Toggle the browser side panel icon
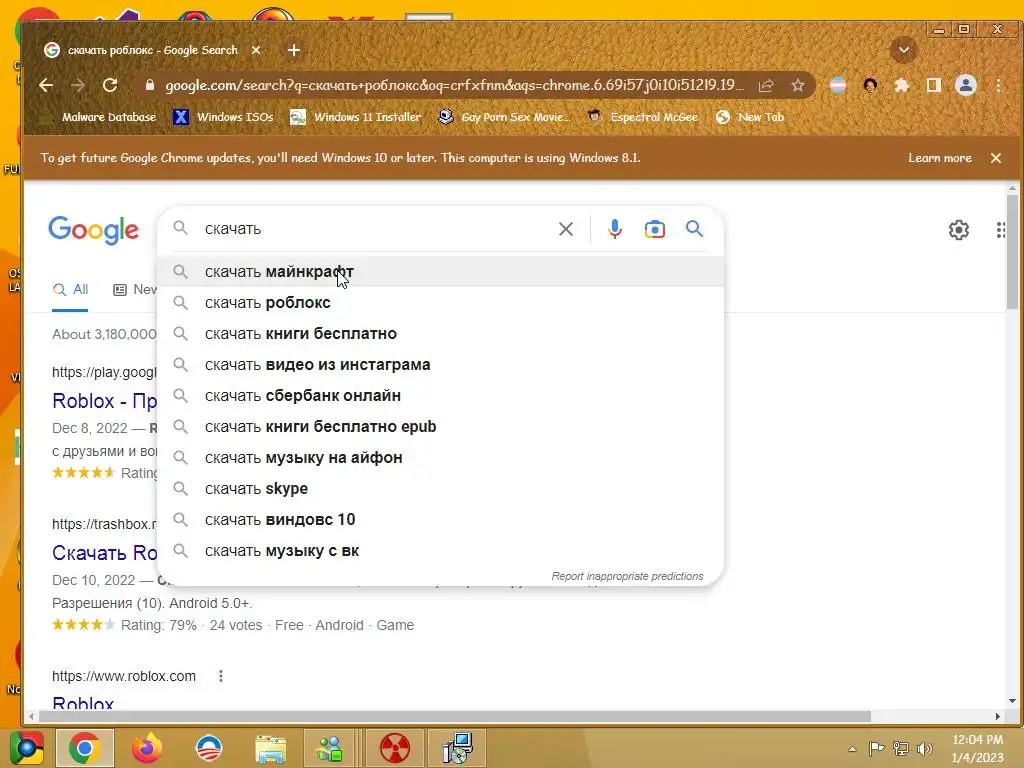Screen dimensions: 1024x768 [x=934, y=86]
